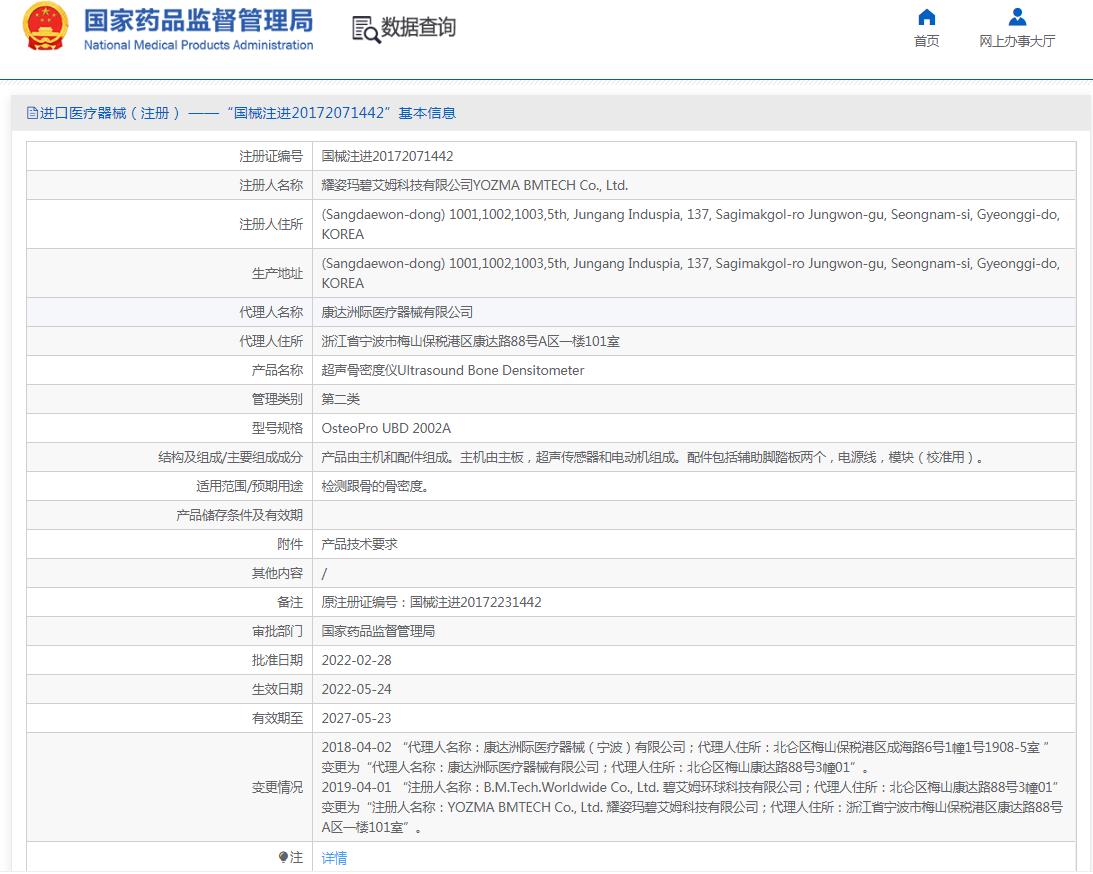Select remark 原注册证编号 国械注进20172231442

point(431,602)
